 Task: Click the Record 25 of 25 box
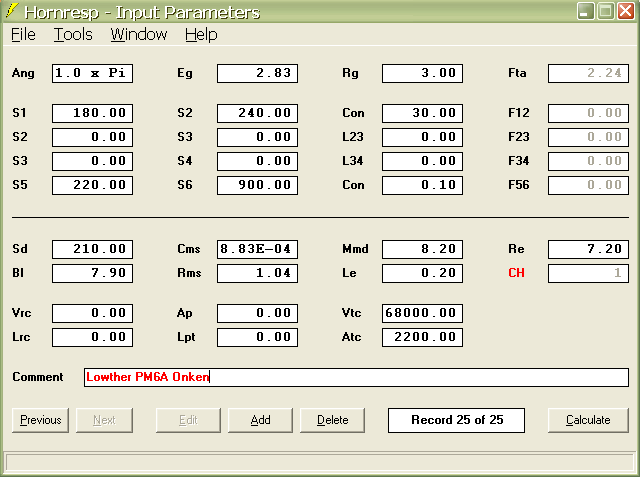pyautogui.click(x=456, y=420)
